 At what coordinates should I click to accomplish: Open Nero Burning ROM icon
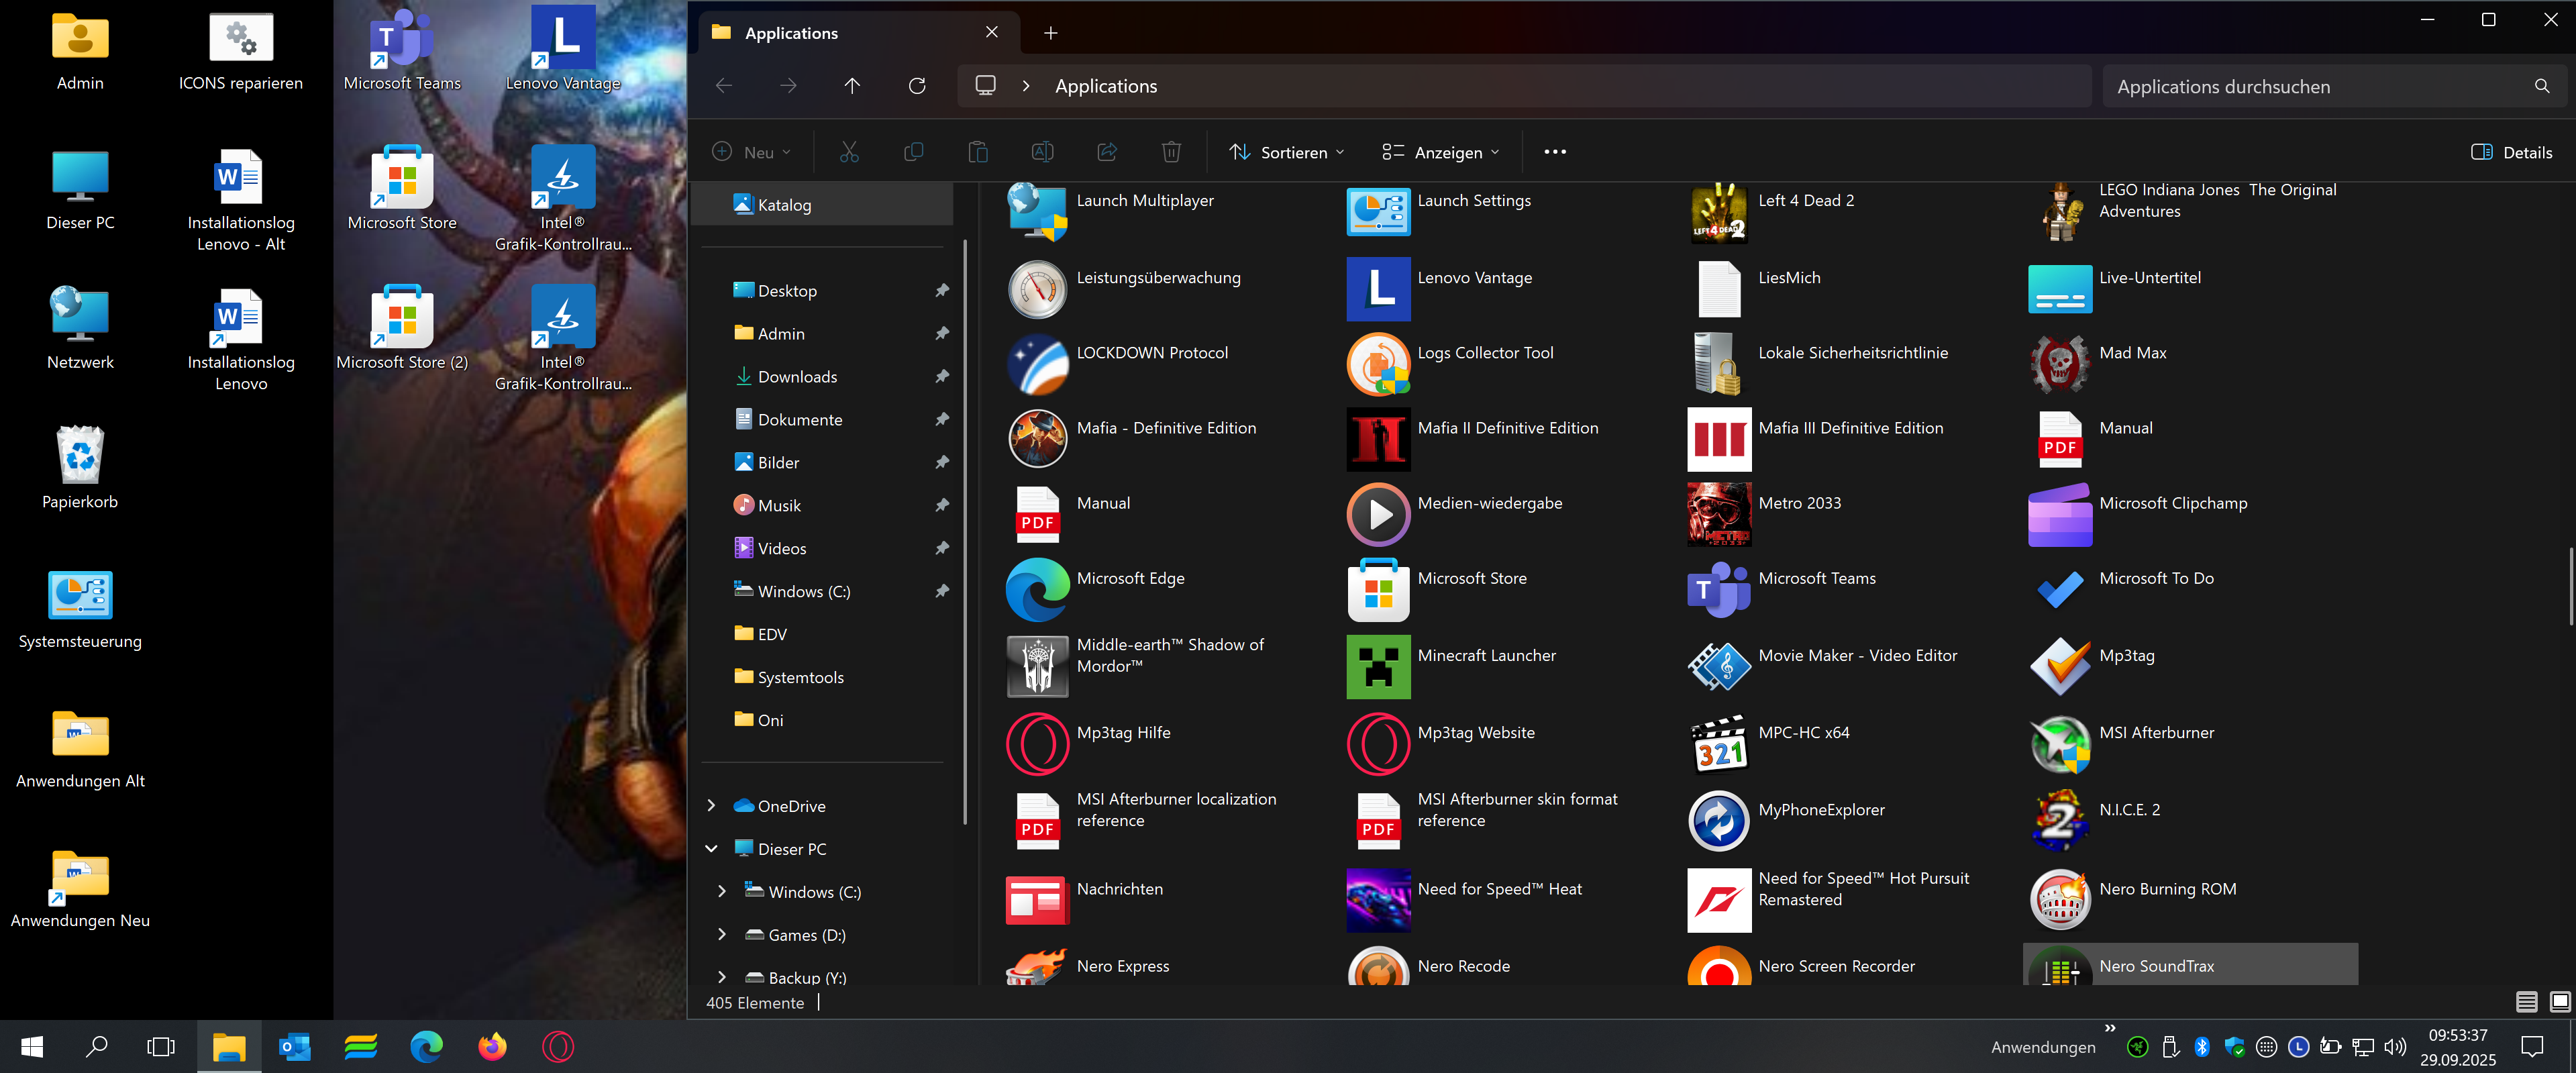pyautogui.click(x=2059, y=899)
